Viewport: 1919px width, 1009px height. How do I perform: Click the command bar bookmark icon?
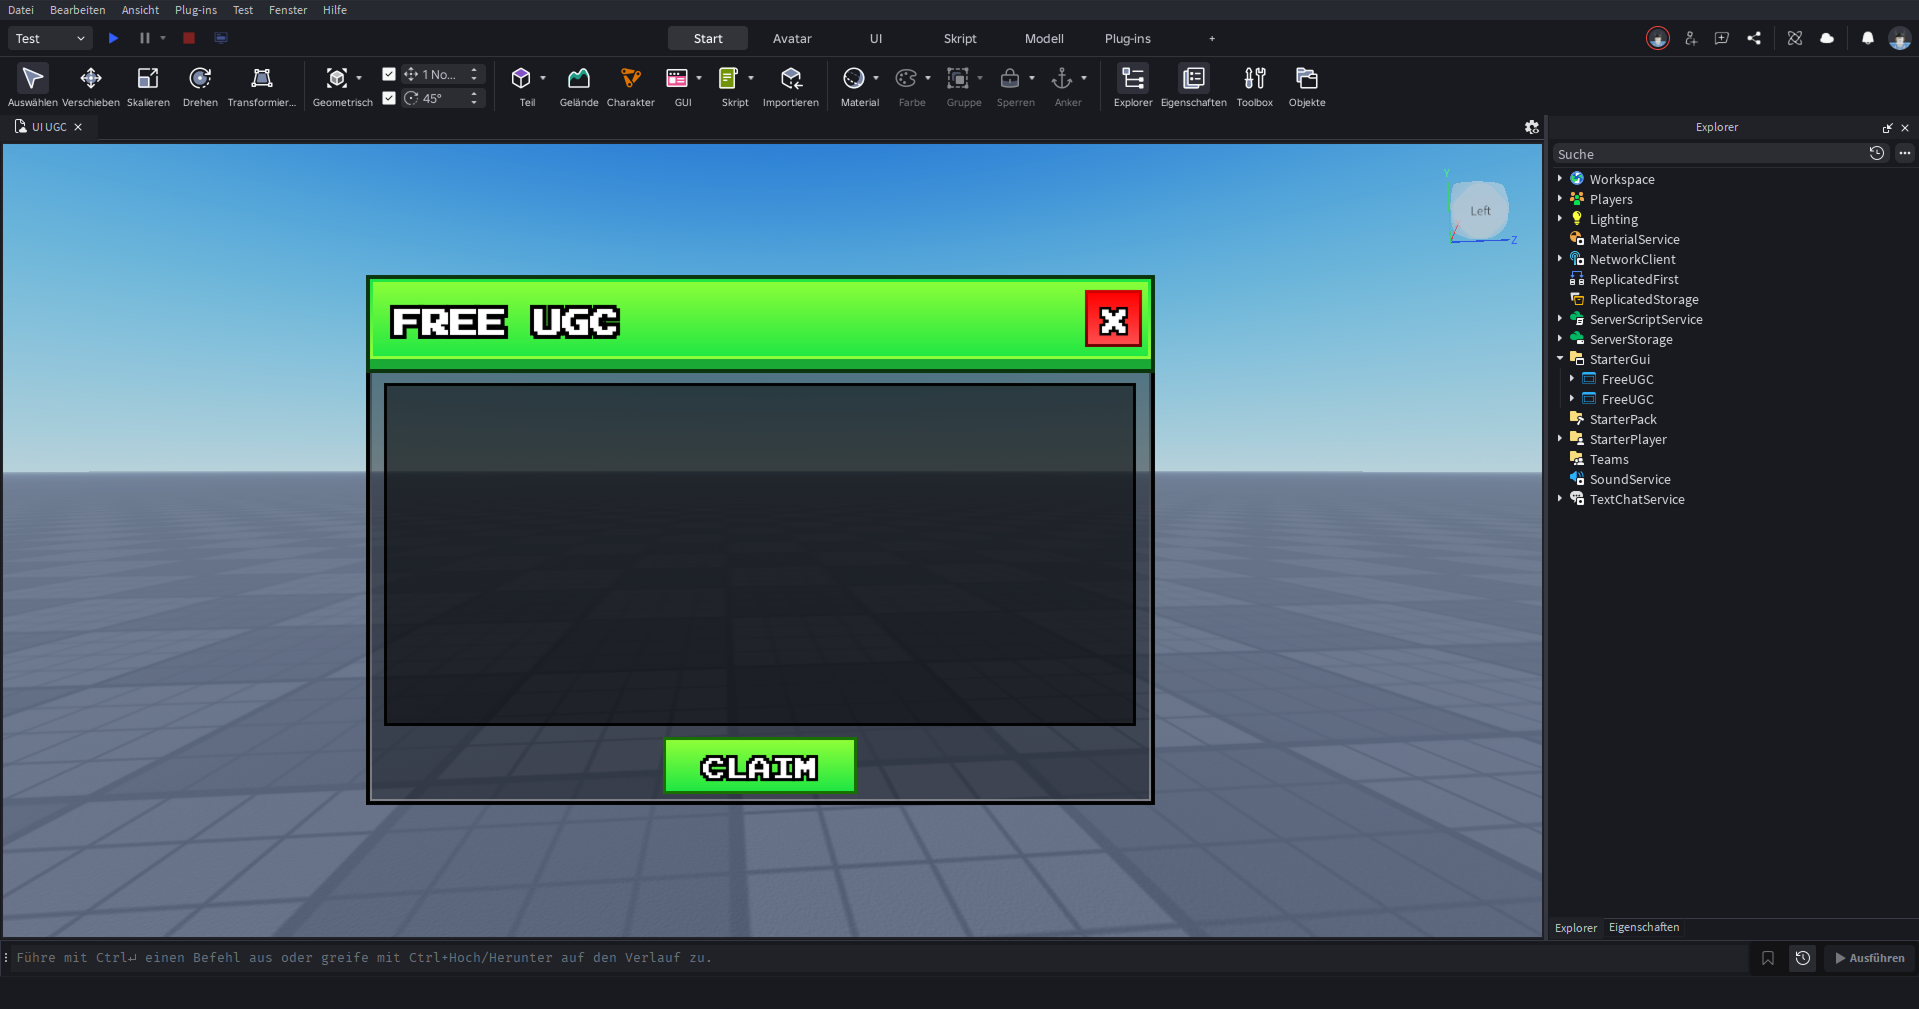pyautogui.click(x=1768, y=958)
